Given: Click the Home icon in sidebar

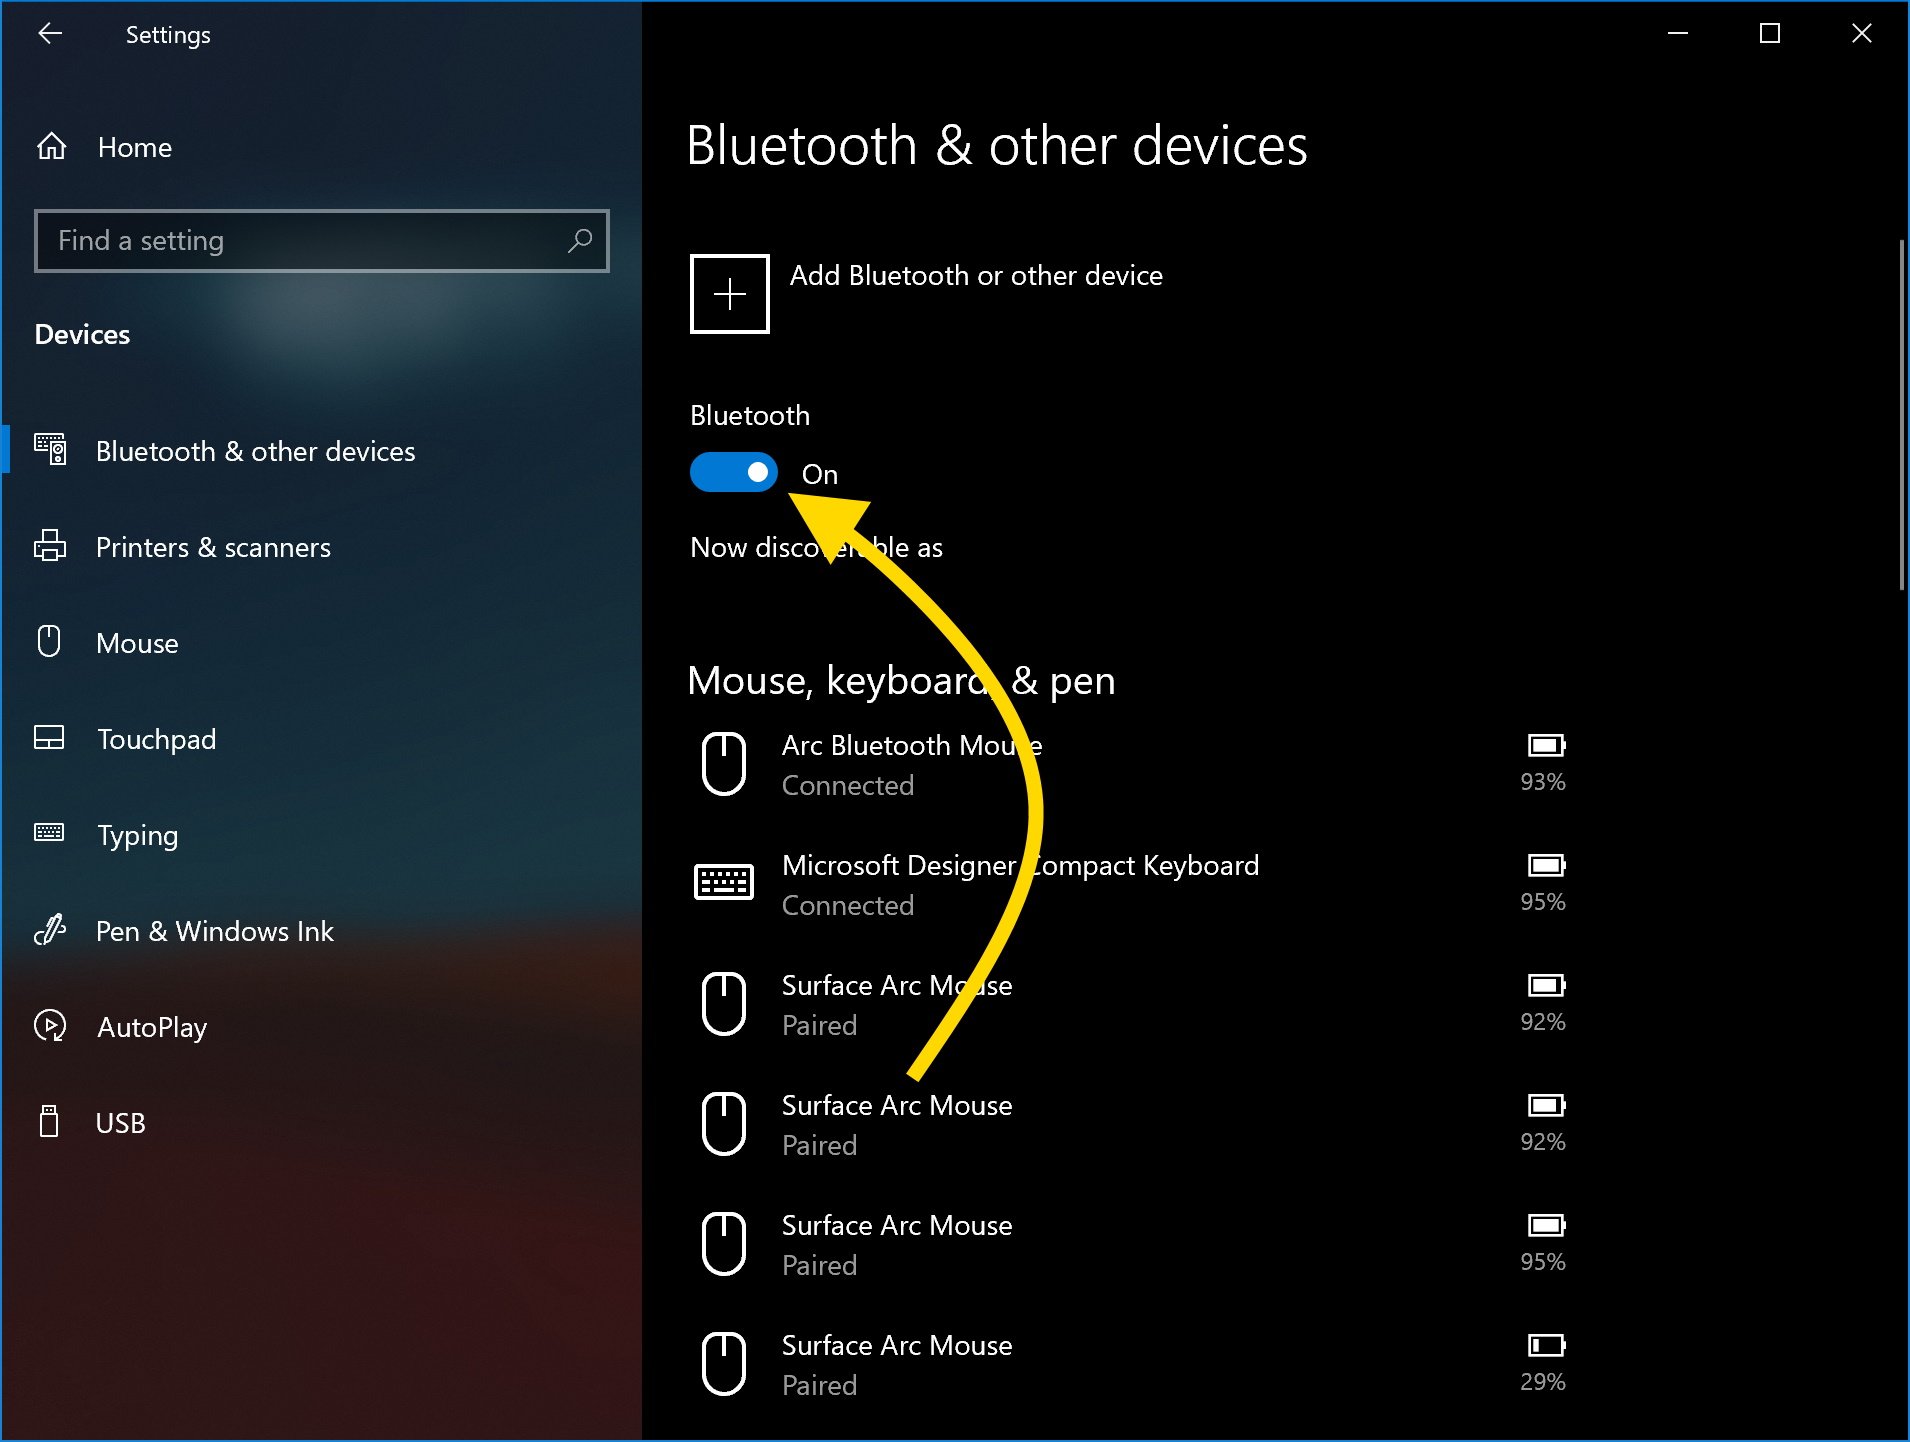Looking at the screenshot, I should (x=52, y=147).
